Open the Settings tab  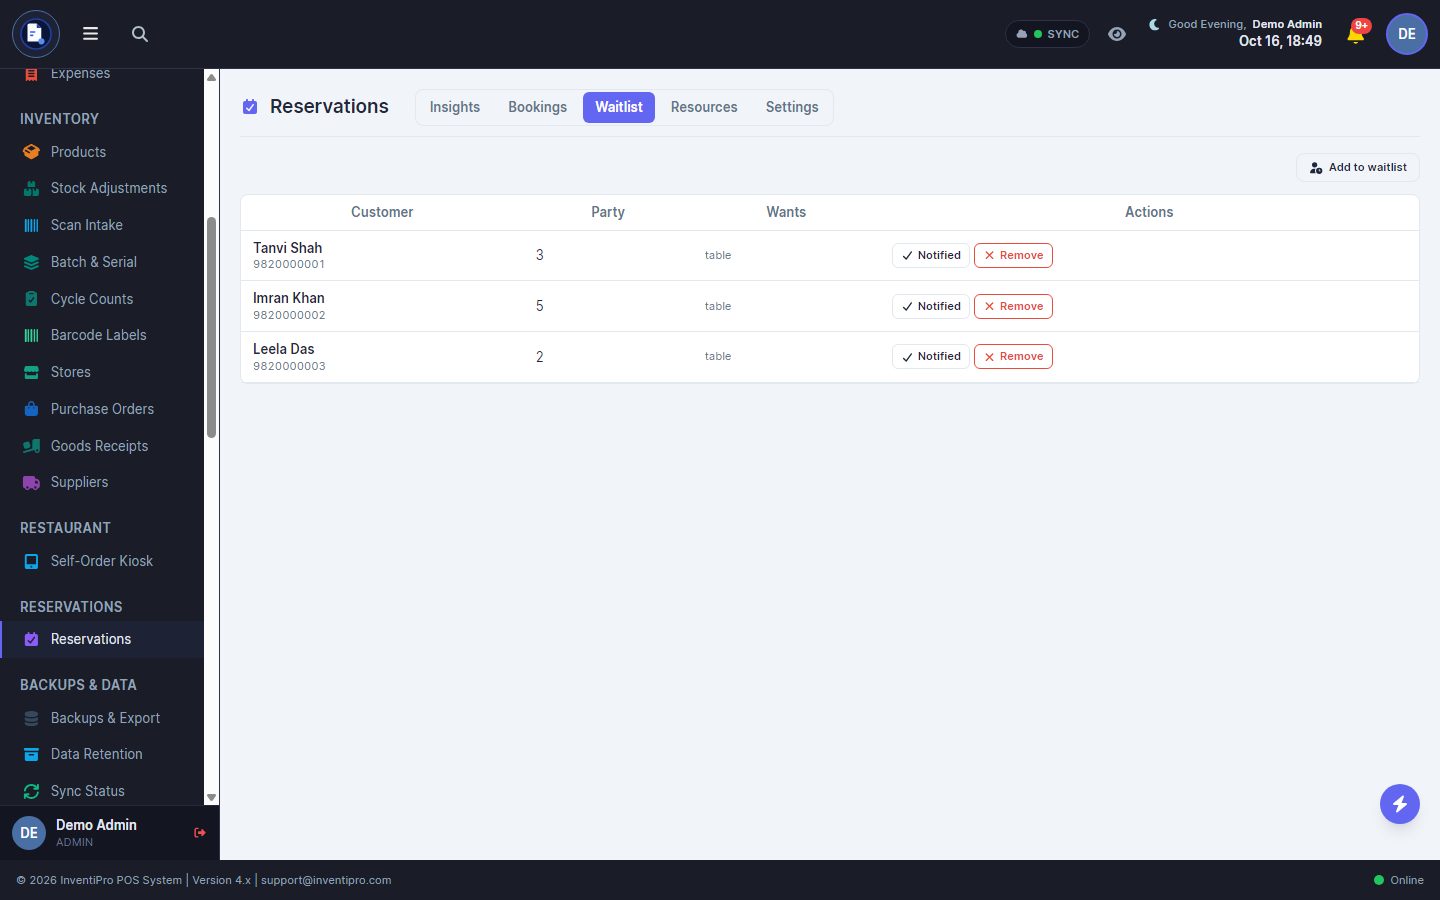792,107
